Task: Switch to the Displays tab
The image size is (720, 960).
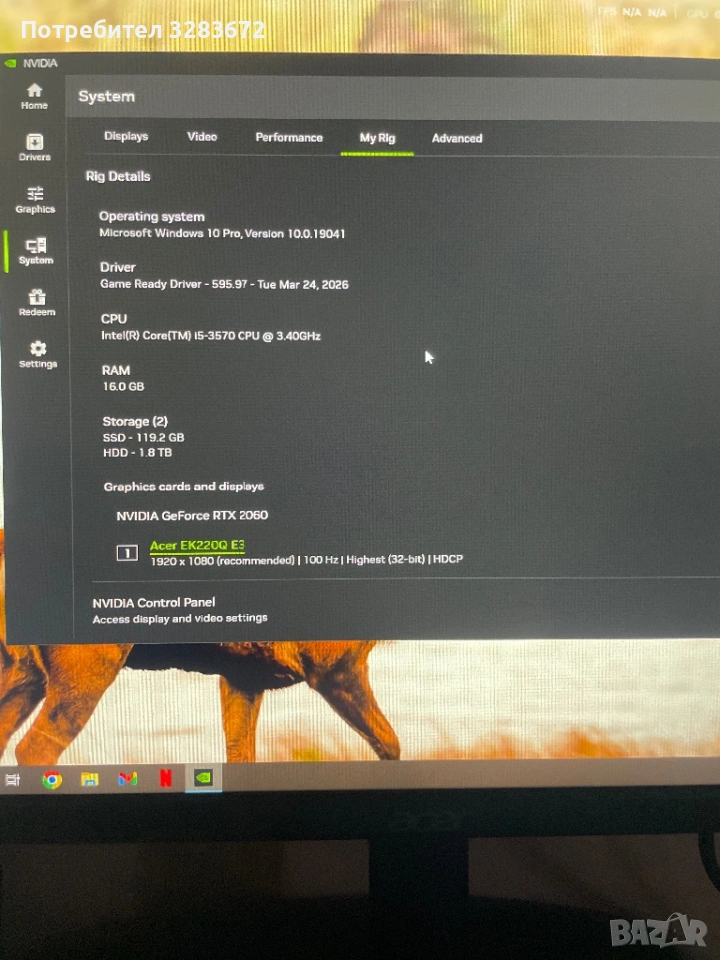Action: (x=126, y=136)
